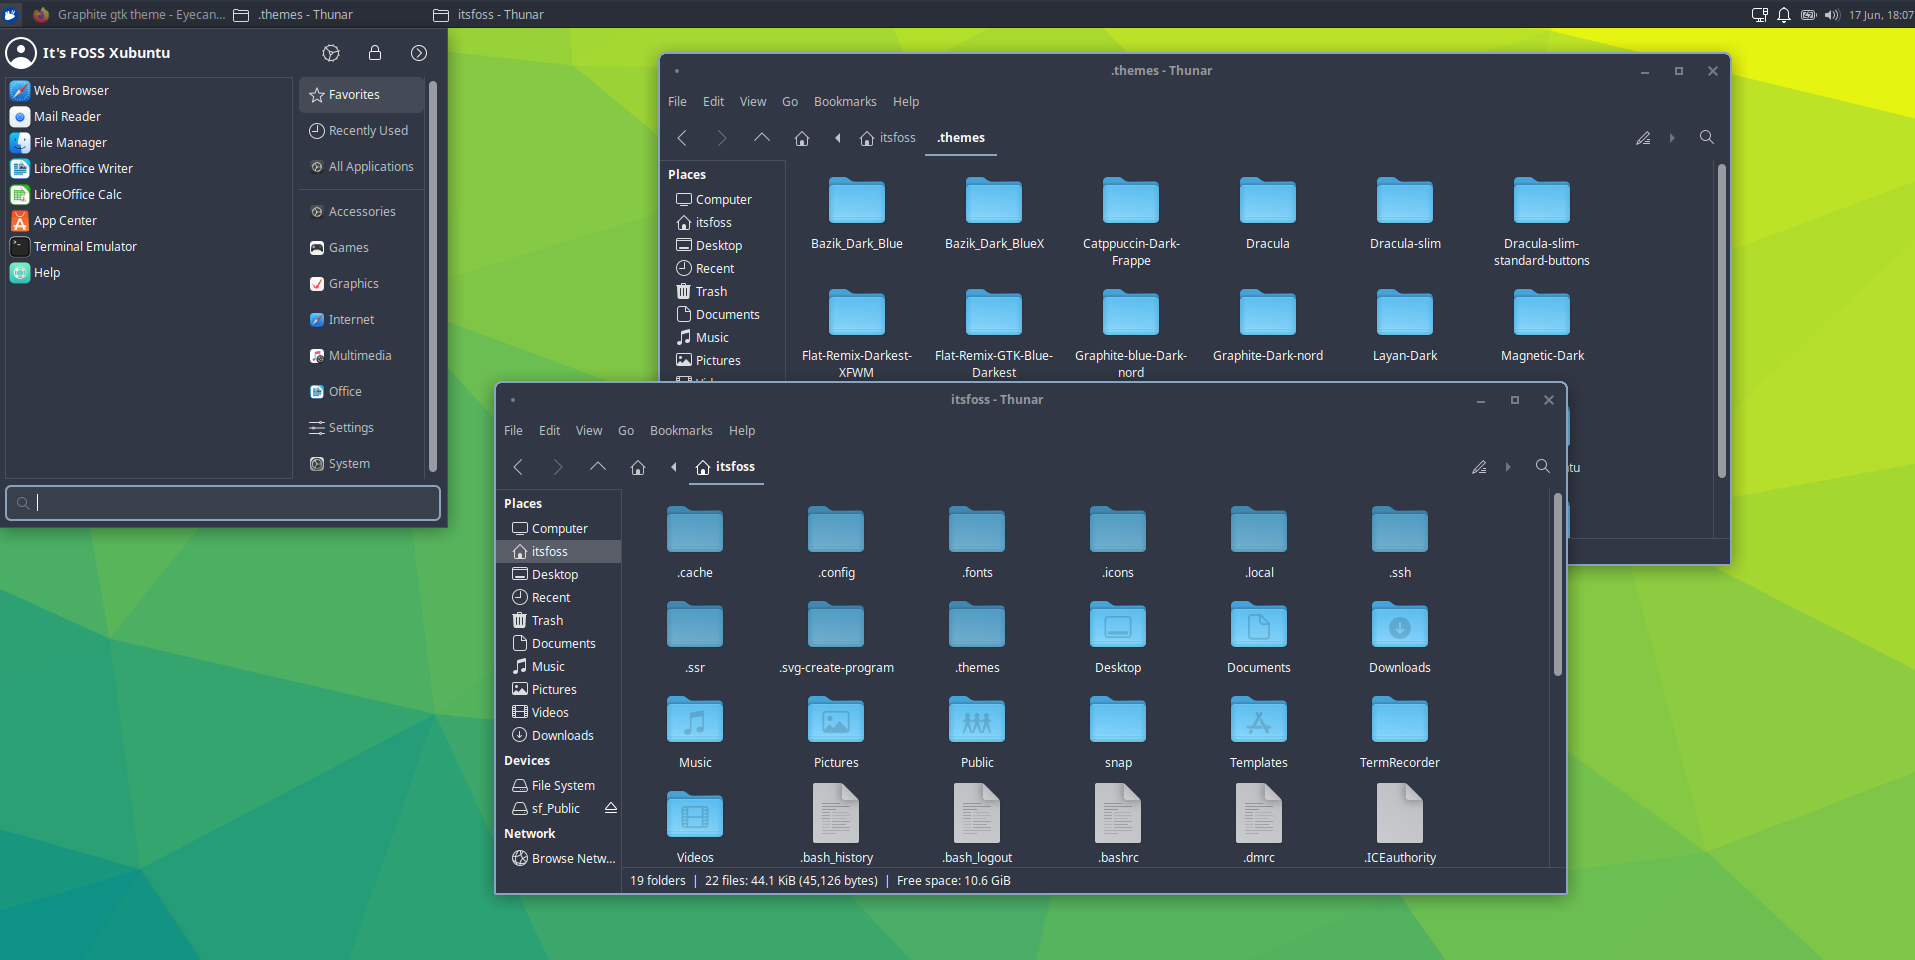Lock the screen using the padlock icon
The width and height of the screenshot is (1915, 960).
(375, 53)
